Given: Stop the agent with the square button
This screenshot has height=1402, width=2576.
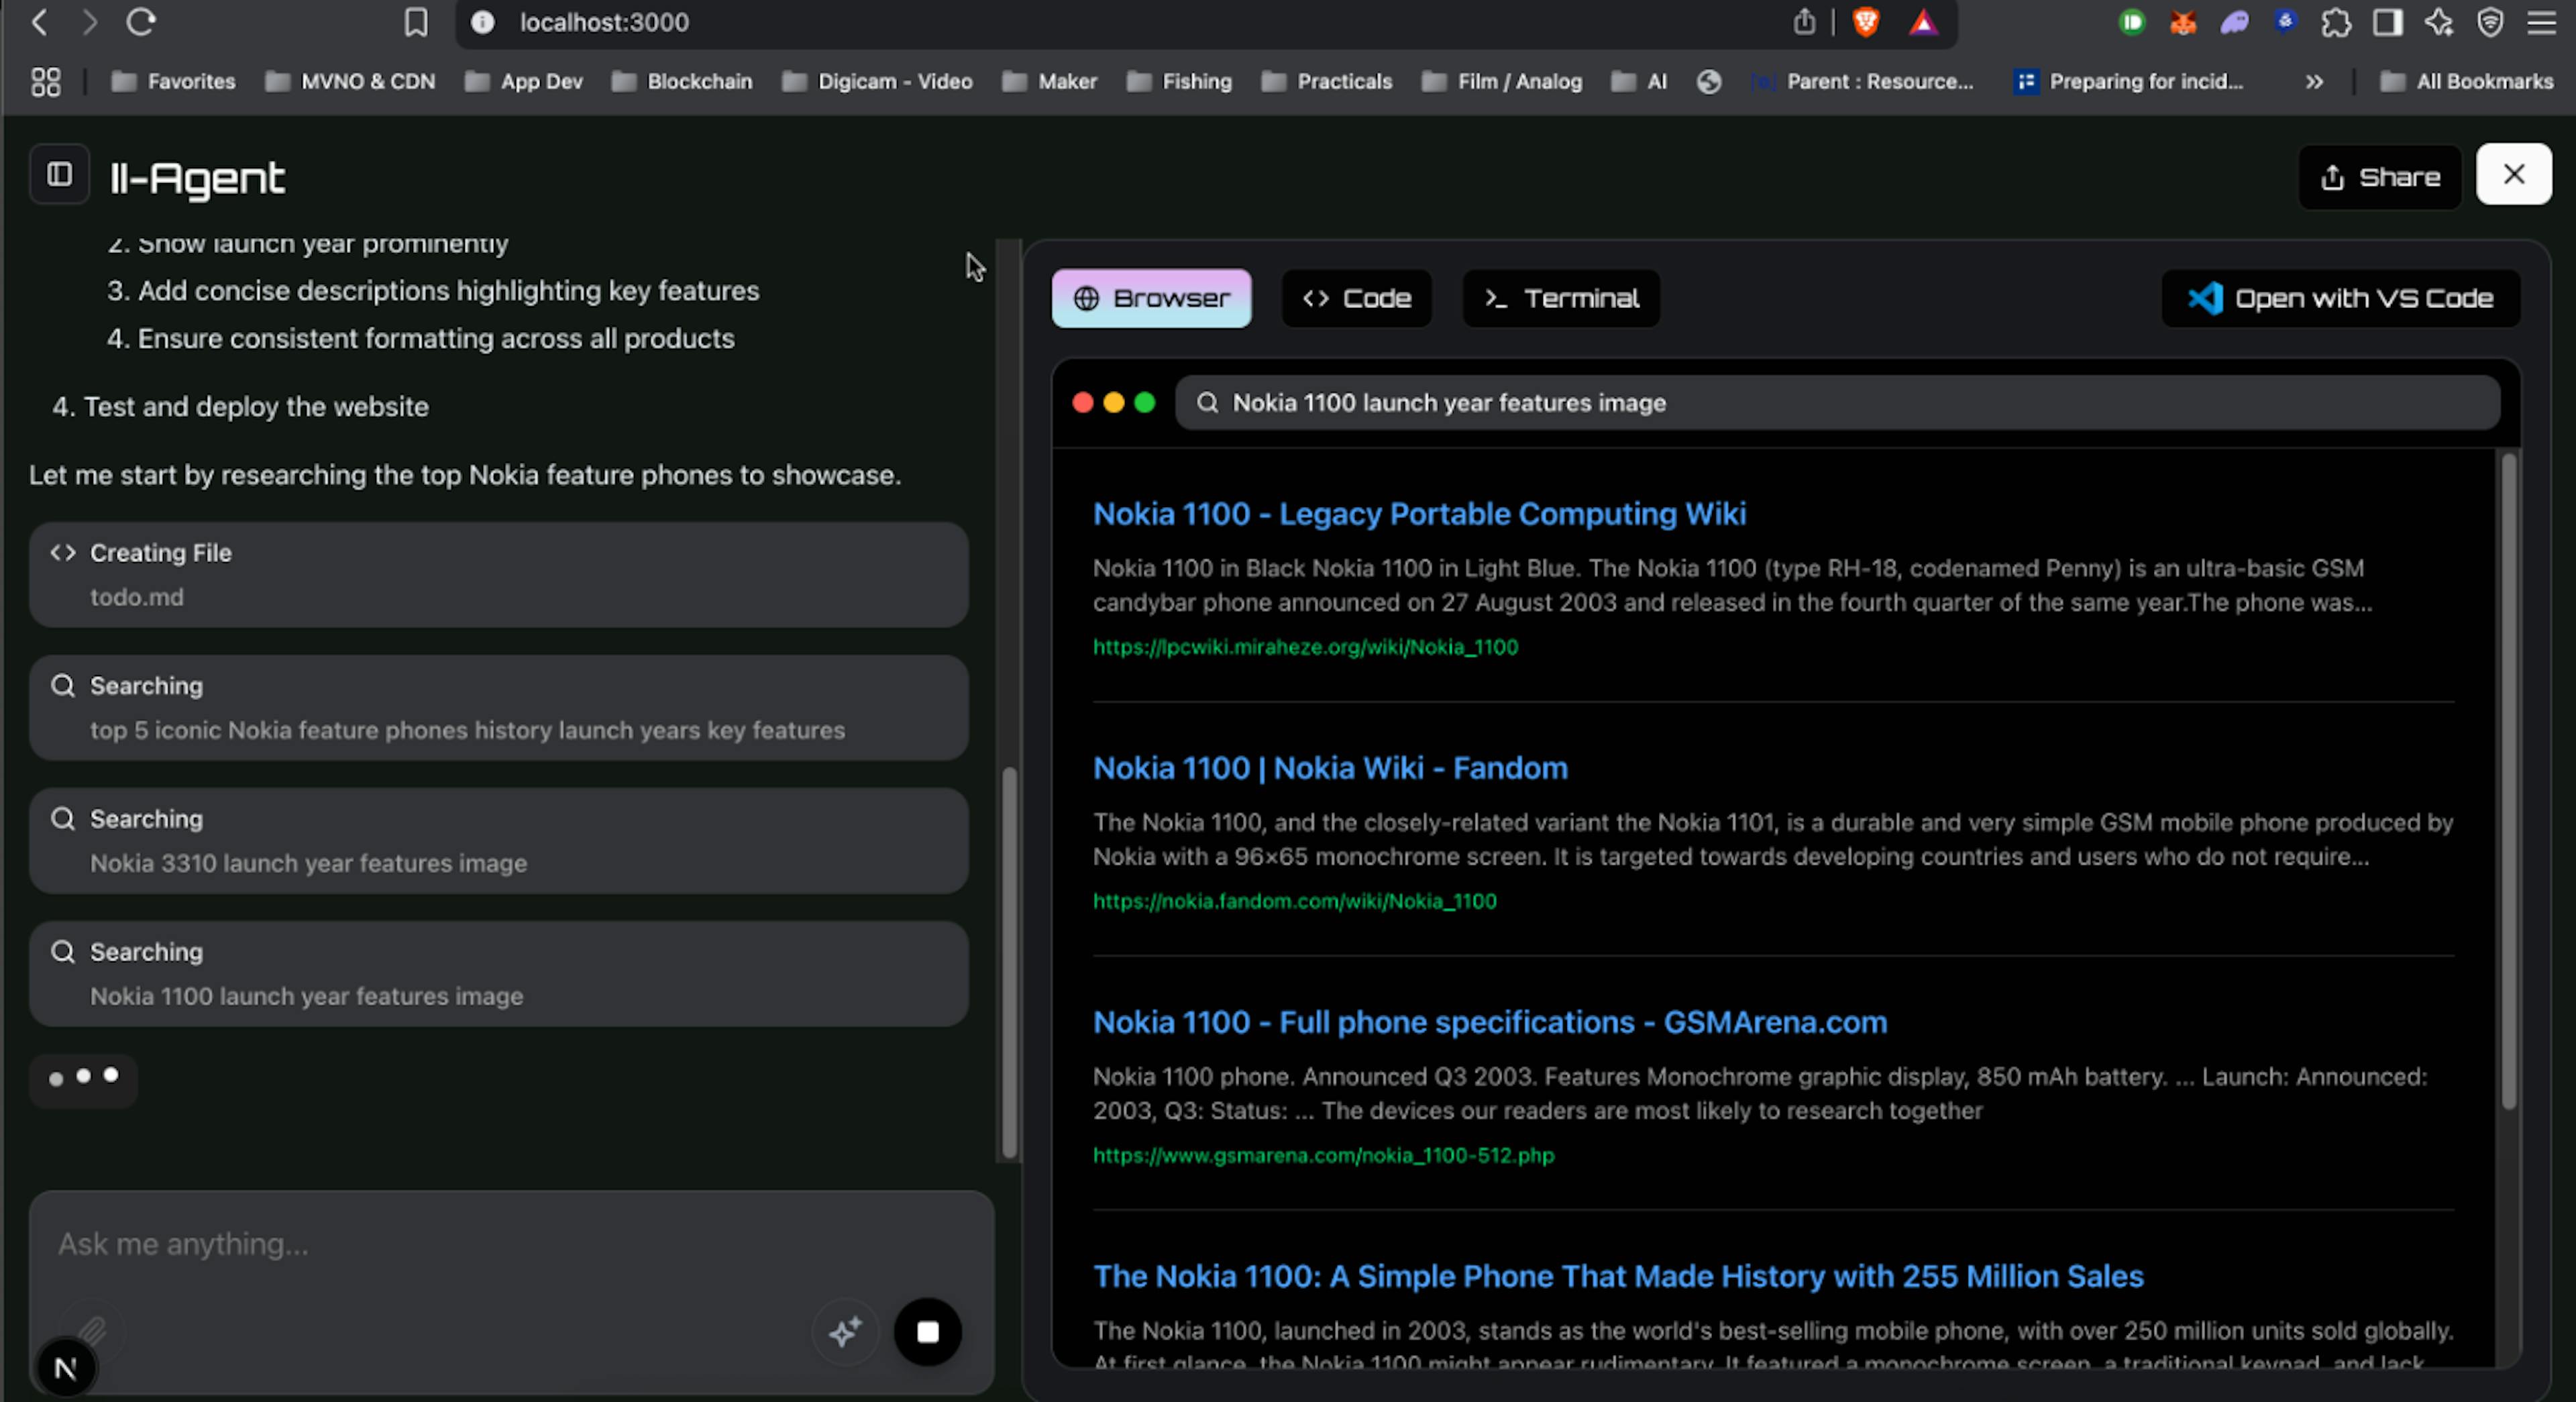Looking at the screenshot, I should pos(927,1331).
